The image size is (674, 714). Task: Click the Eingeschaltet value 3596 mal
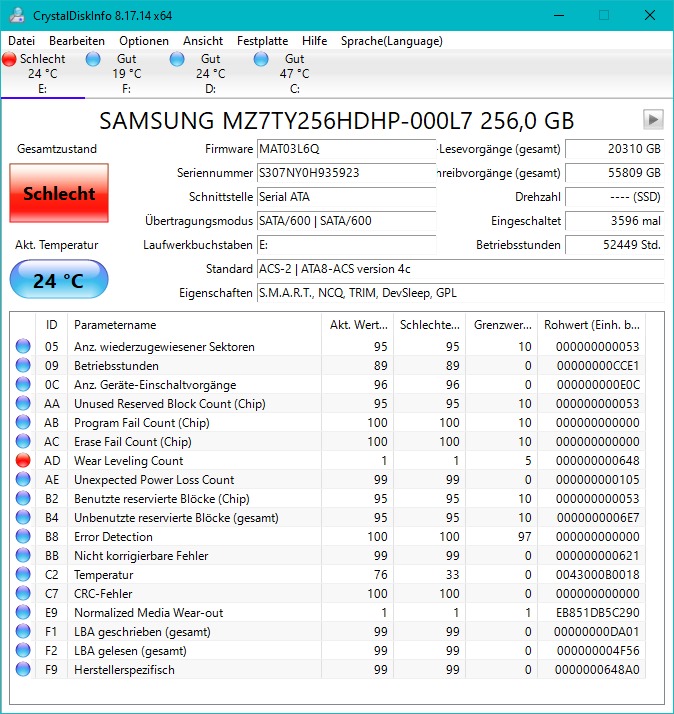614,221
